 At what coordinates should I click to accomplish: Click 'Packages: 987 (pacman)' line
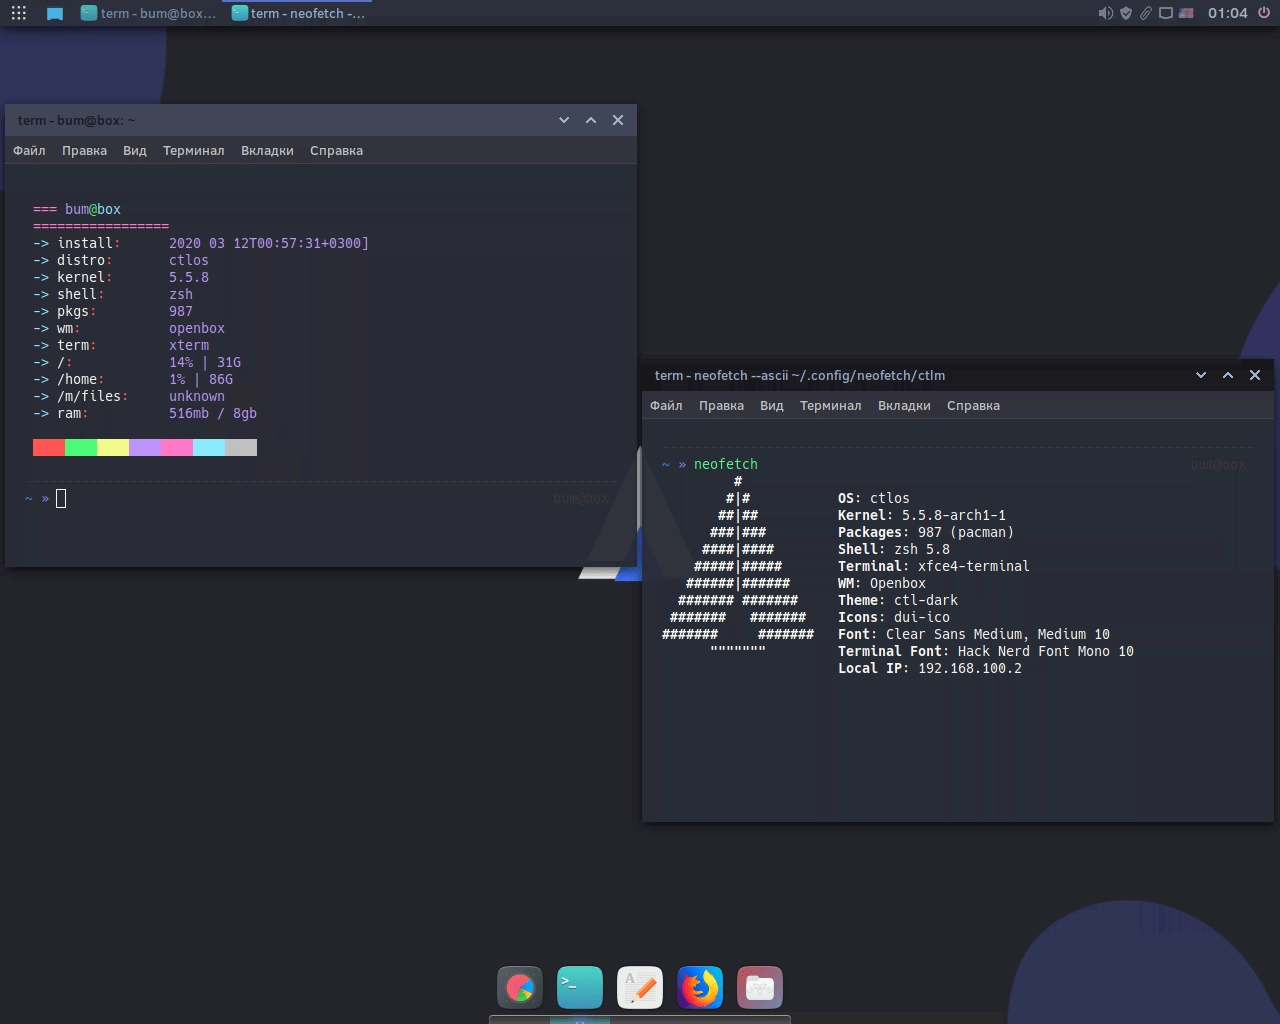(926, 532)
